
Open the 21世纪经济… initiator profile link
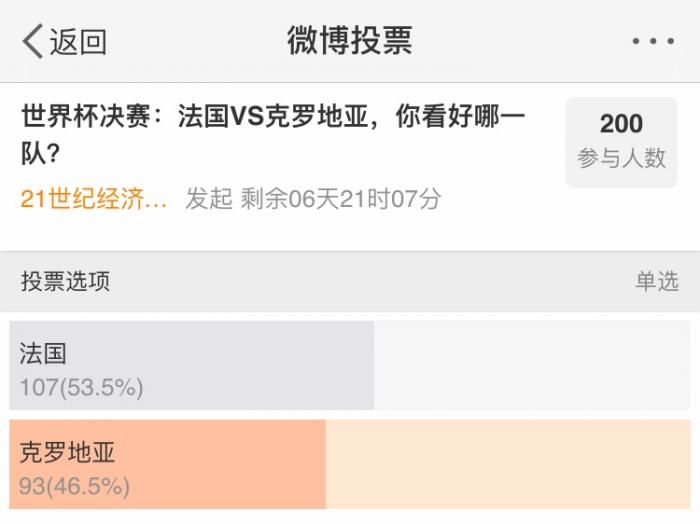pyautogui.click(x=94, y=199)
